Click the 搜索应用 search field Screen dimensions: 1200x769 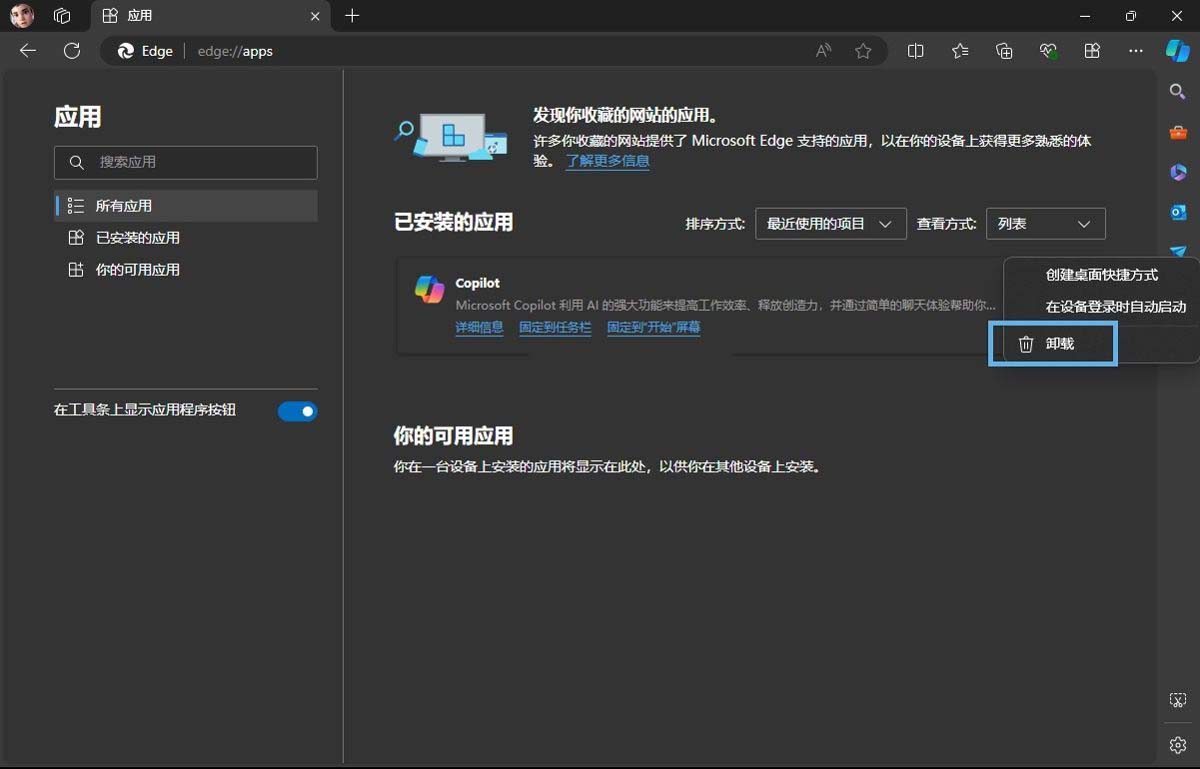[186, 162]
